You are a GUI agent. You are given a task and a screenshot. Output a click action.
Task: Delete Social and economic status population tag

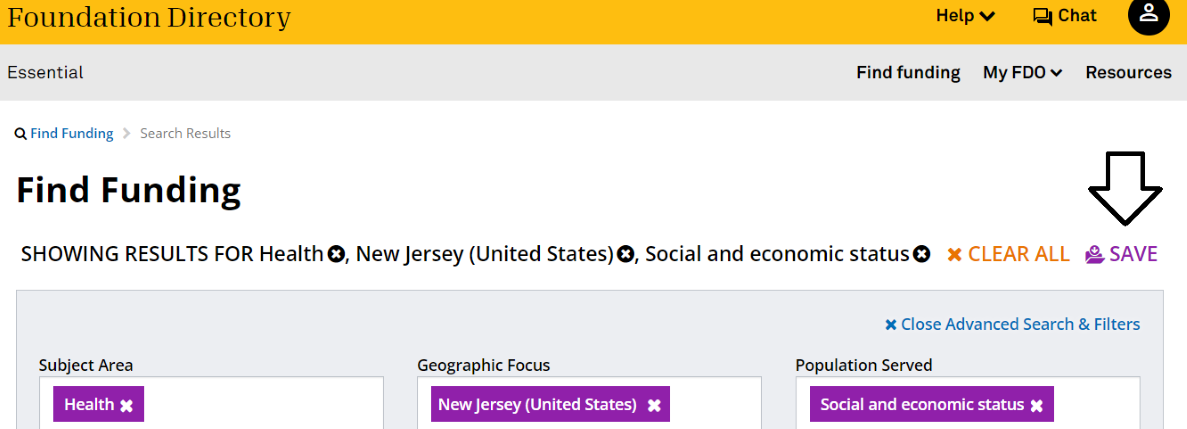[x=1037, y=405]
